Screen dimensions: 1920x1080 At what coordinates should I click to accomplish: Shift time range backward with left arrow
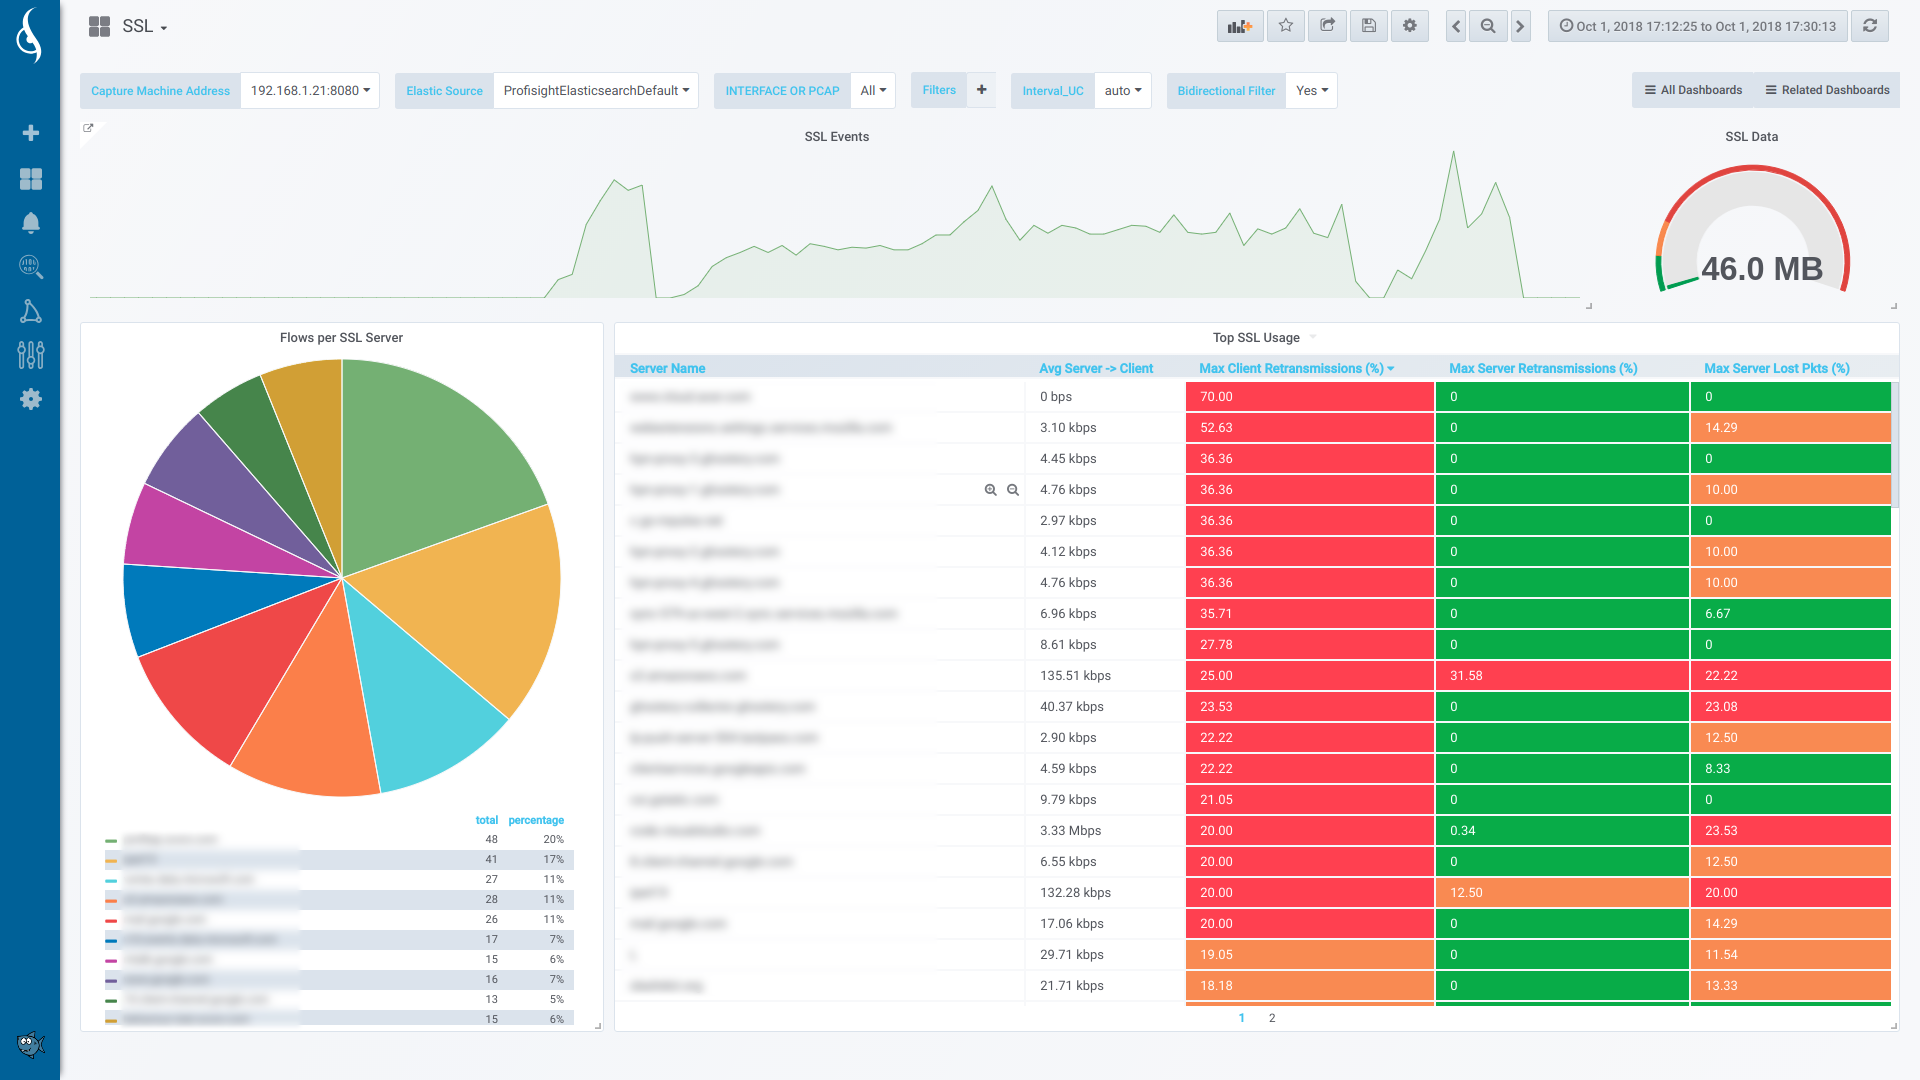click(1456, 27)
